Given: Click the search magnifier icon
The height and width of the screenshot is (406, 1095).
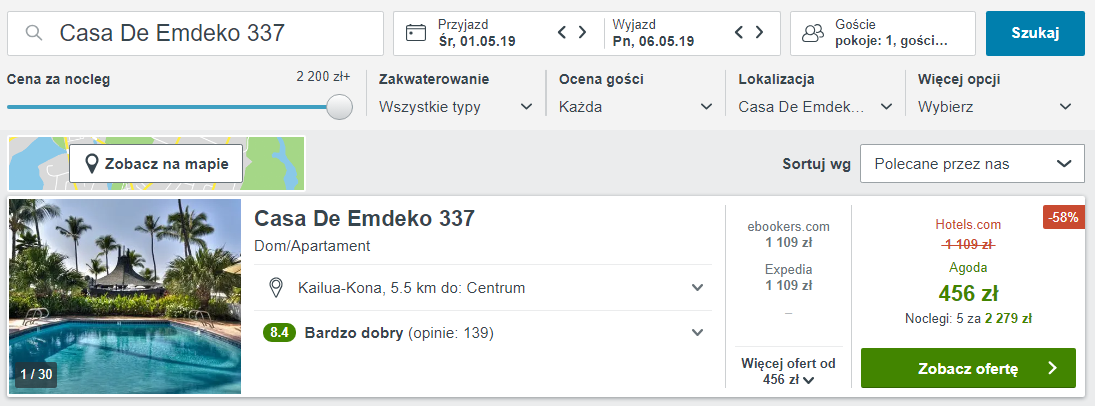Looking at the screenshot, I should click(x=34, y=33).
